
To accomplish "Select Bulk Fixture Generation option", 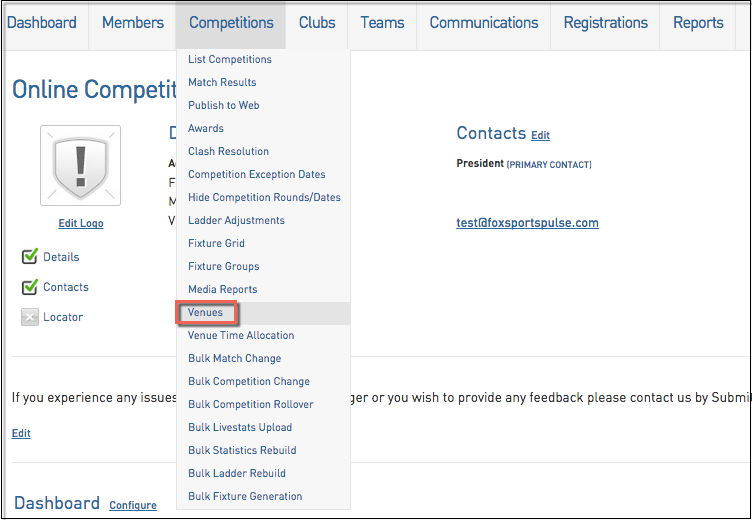I will click(x=245, y=496).
